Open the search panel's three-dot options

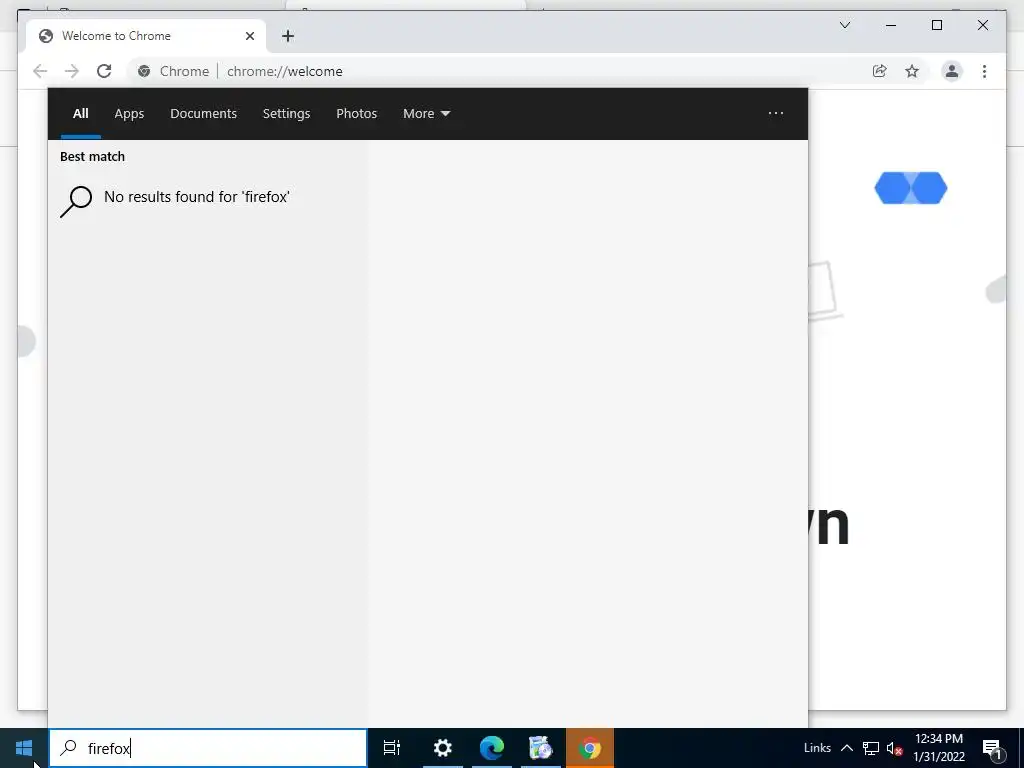pyautogui.click(x=776, y=113)
